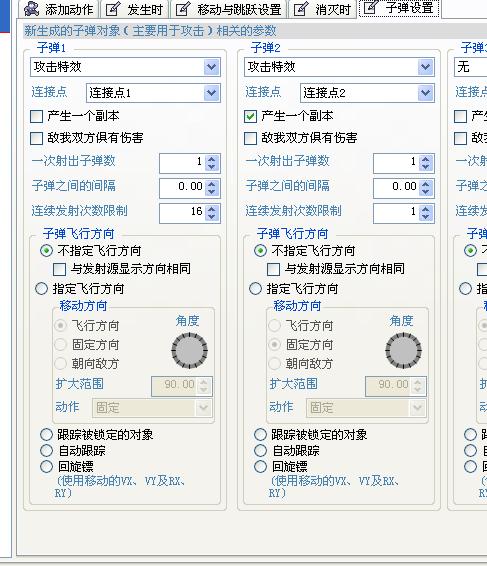Decrease 子弹之间的间隔 for 子弹2
This screenshot has width=487, height=566.
coord(426,192)
